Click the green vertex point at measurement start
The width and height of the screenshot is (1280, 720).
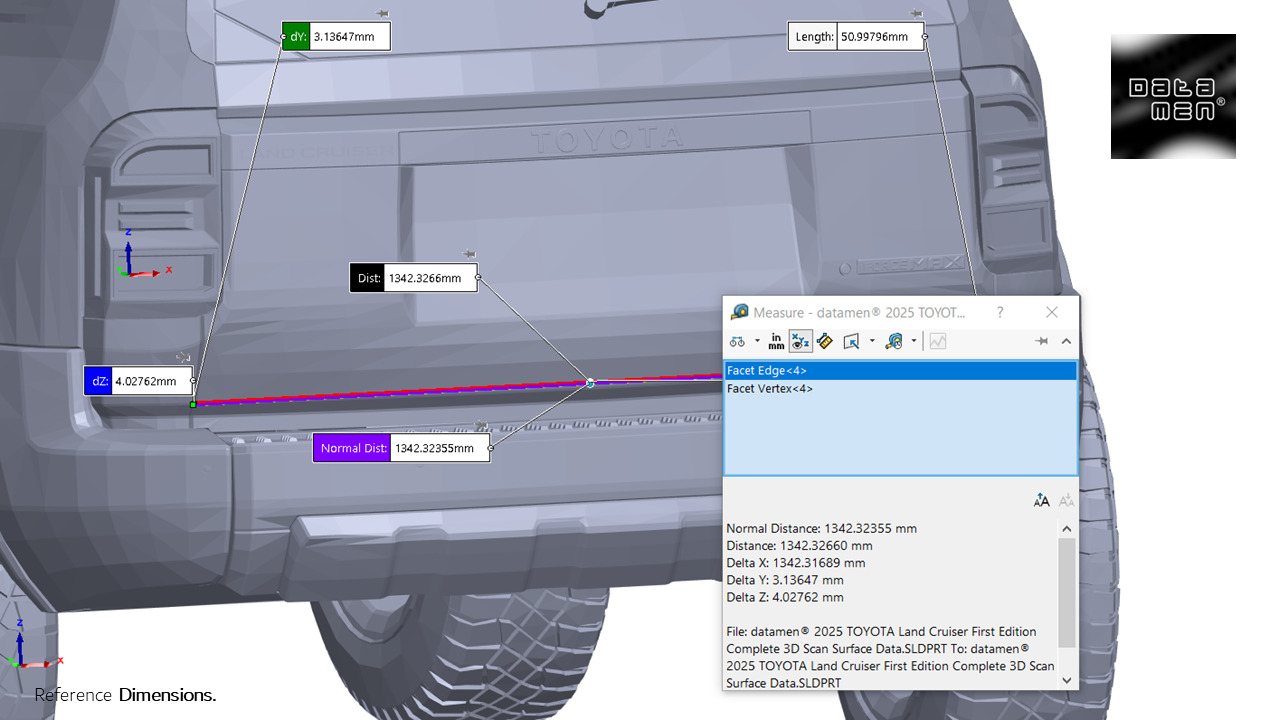click(x=193, y=404)
